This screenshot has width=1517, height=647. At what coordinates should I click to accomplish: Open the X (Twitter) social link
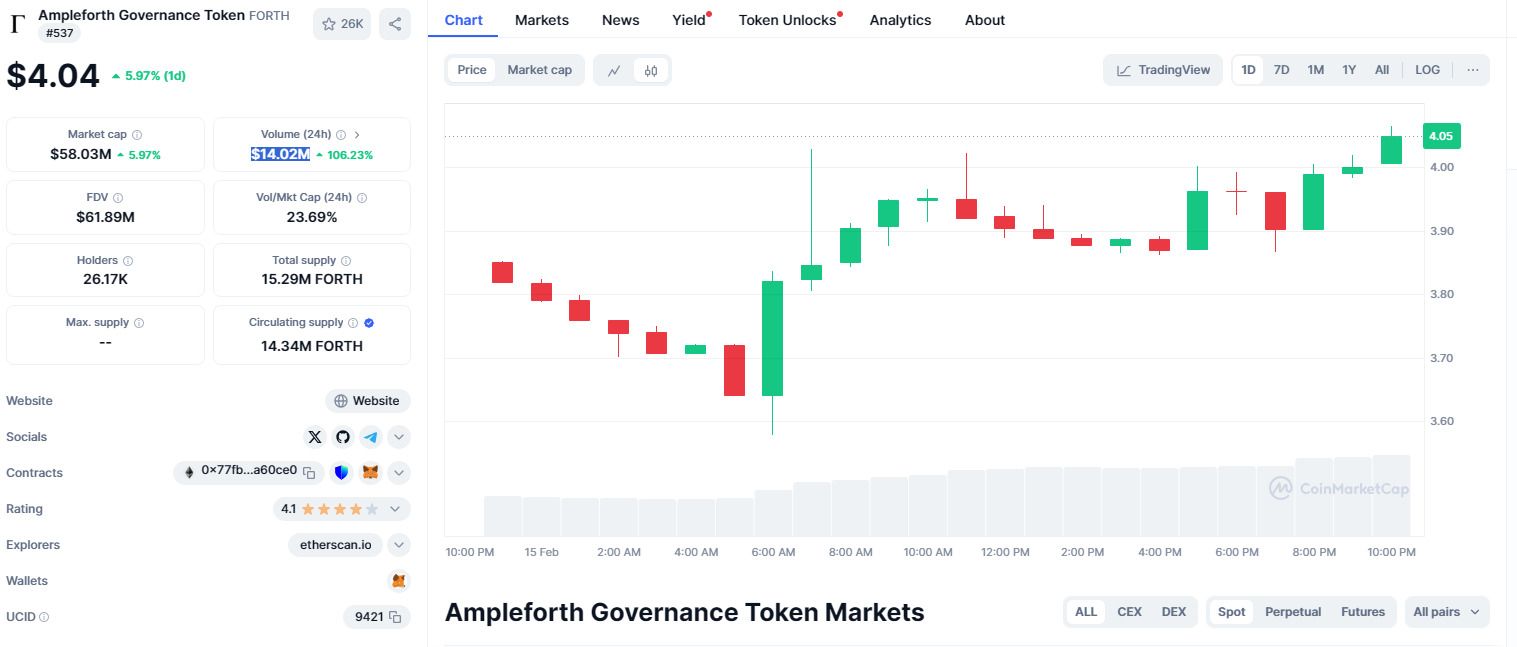coord(315,437)
